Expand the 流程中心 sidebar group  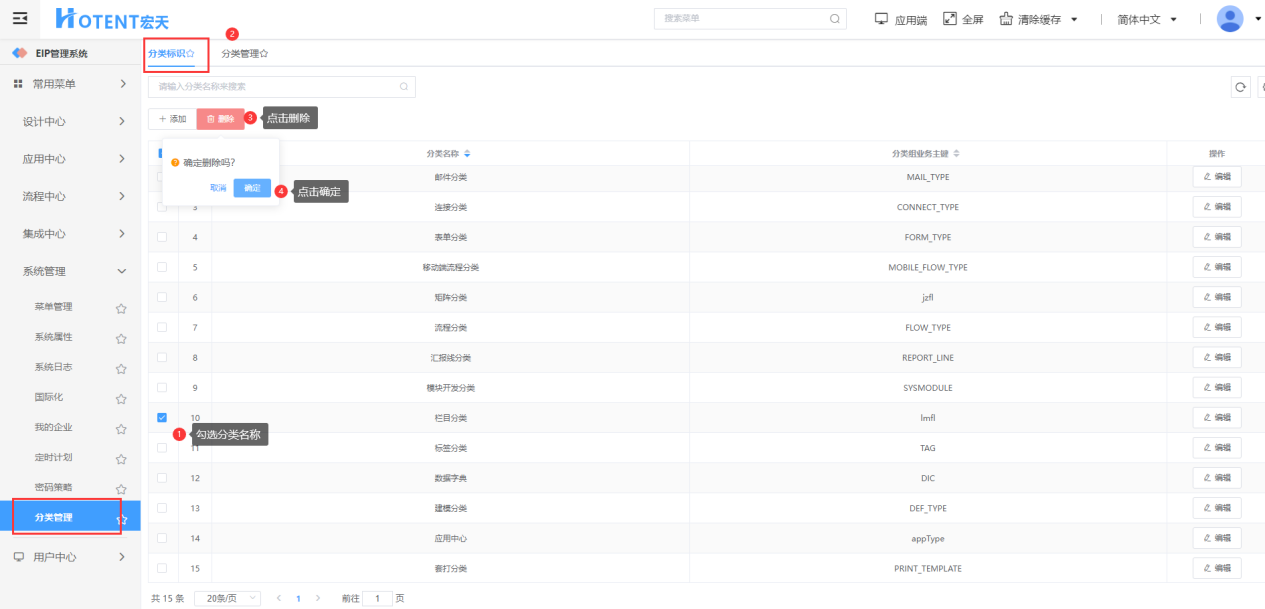coord(70,196)
